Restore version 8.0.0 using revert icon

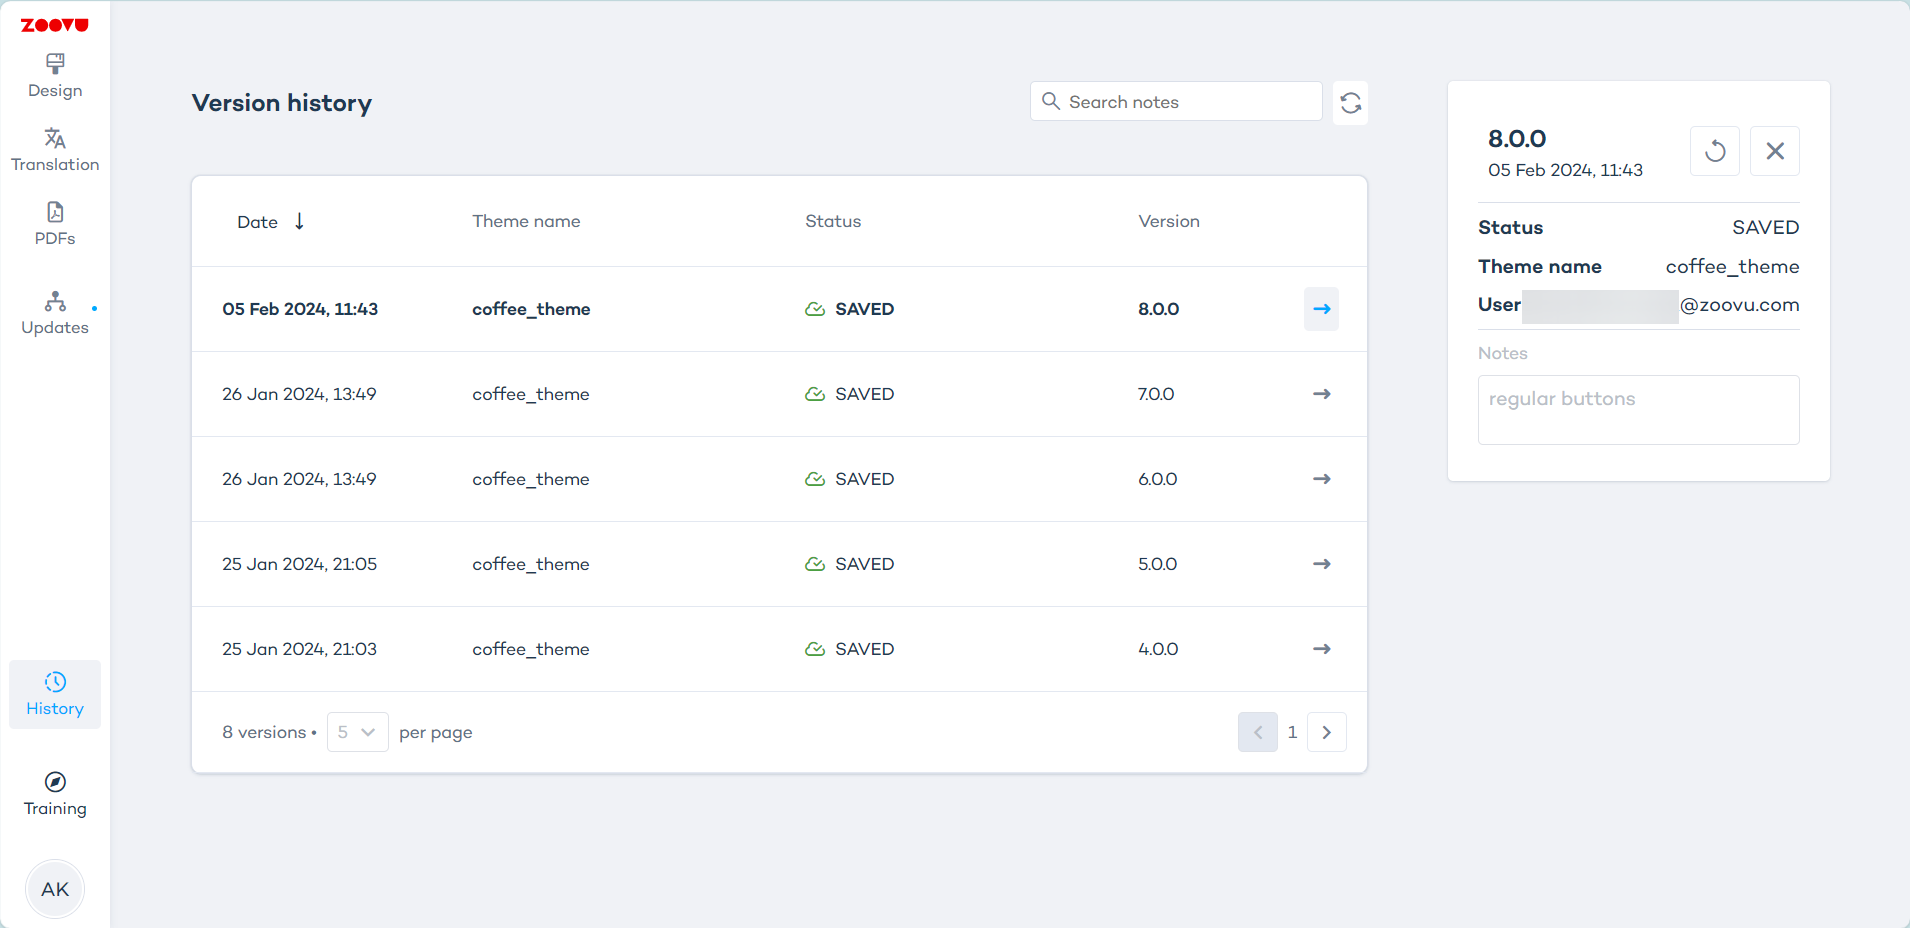[1714, 151]
